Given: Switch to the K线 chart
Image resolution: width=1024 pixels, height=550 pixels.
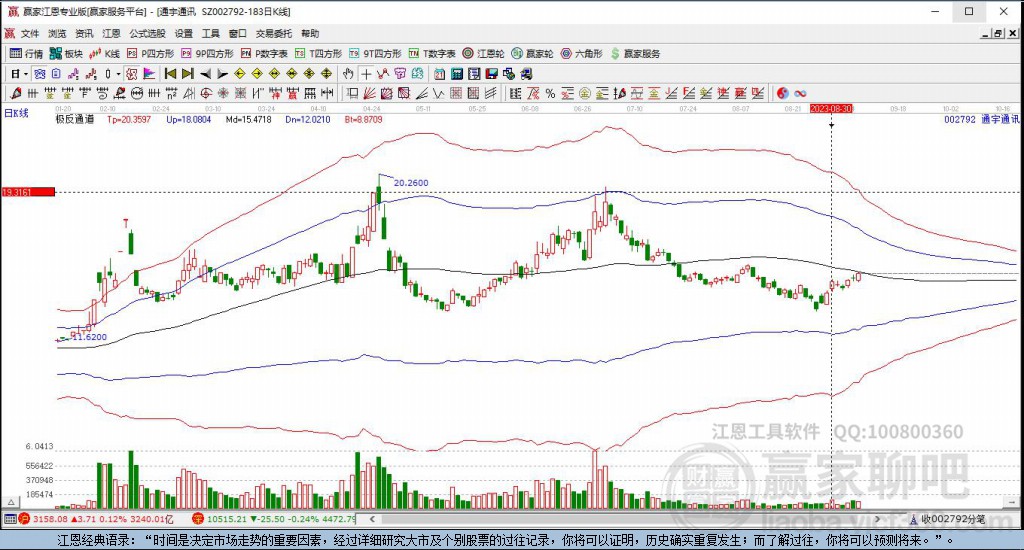Looking at the screenshot, I should 104,54.
